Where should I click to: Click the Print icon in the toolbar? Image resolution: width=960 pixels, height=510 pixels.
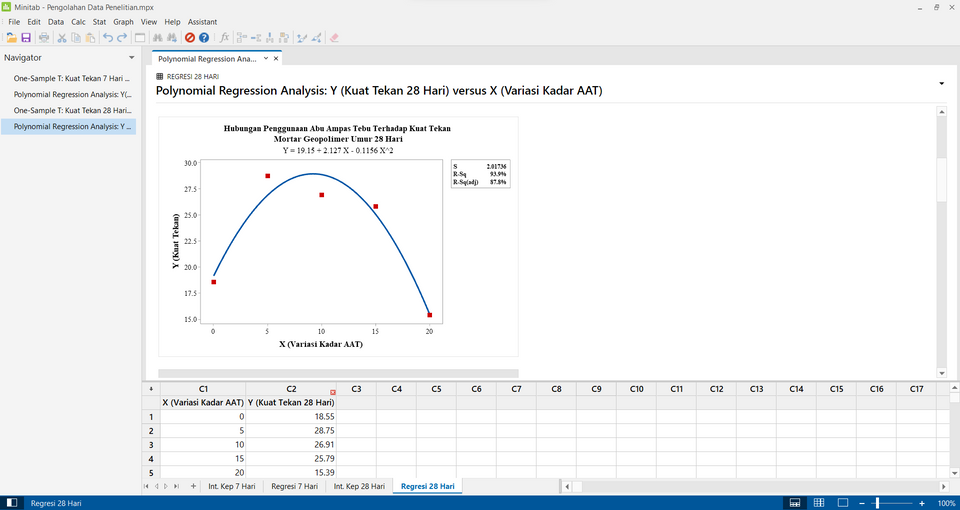[x=43, y=38]
